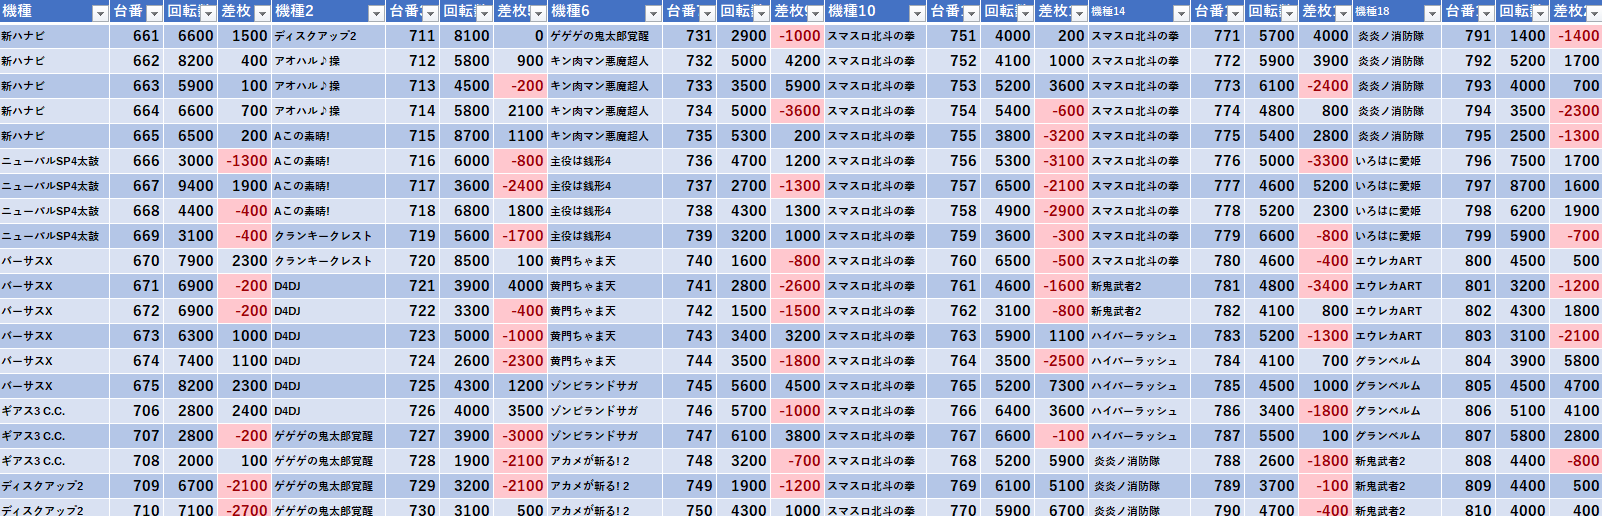Image resolution: width=1602 pixels, height=516 pixels.
Task: Select the 8100 rotation cell
Action: [x=467, y=36]
